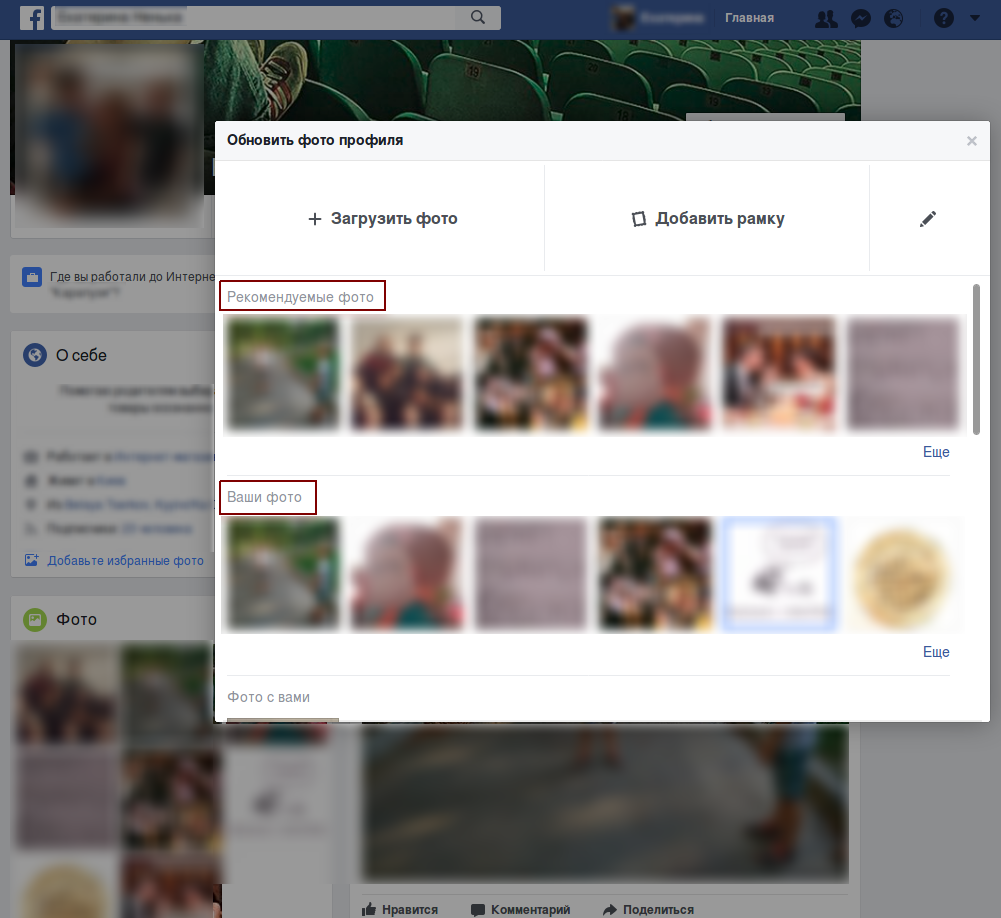Screen dimensions: 1001x918
Task: Show more under Ваши фото via Еще
Action: pyautogui.click(x=936, y=652)
